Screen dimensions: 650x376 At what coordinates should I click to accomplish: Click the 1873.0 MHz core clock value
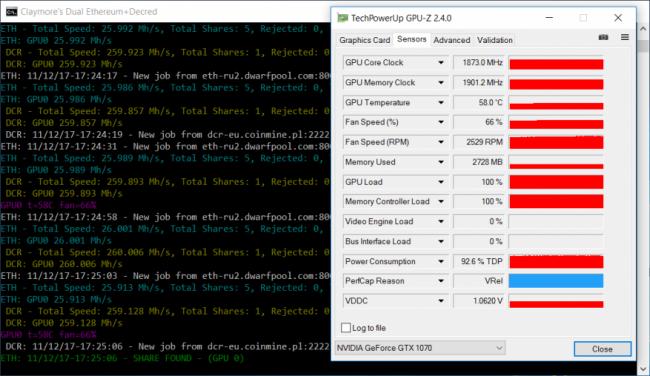coord(478,63)
